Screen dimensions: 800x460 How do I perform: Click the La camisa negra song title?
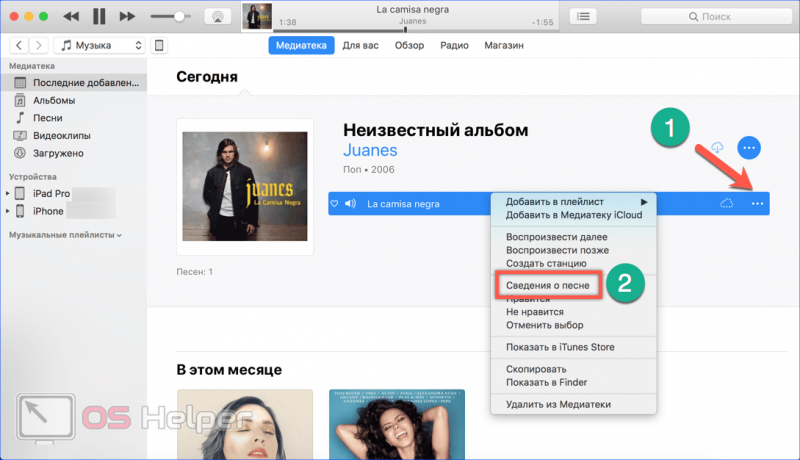[x=403, y=204]
